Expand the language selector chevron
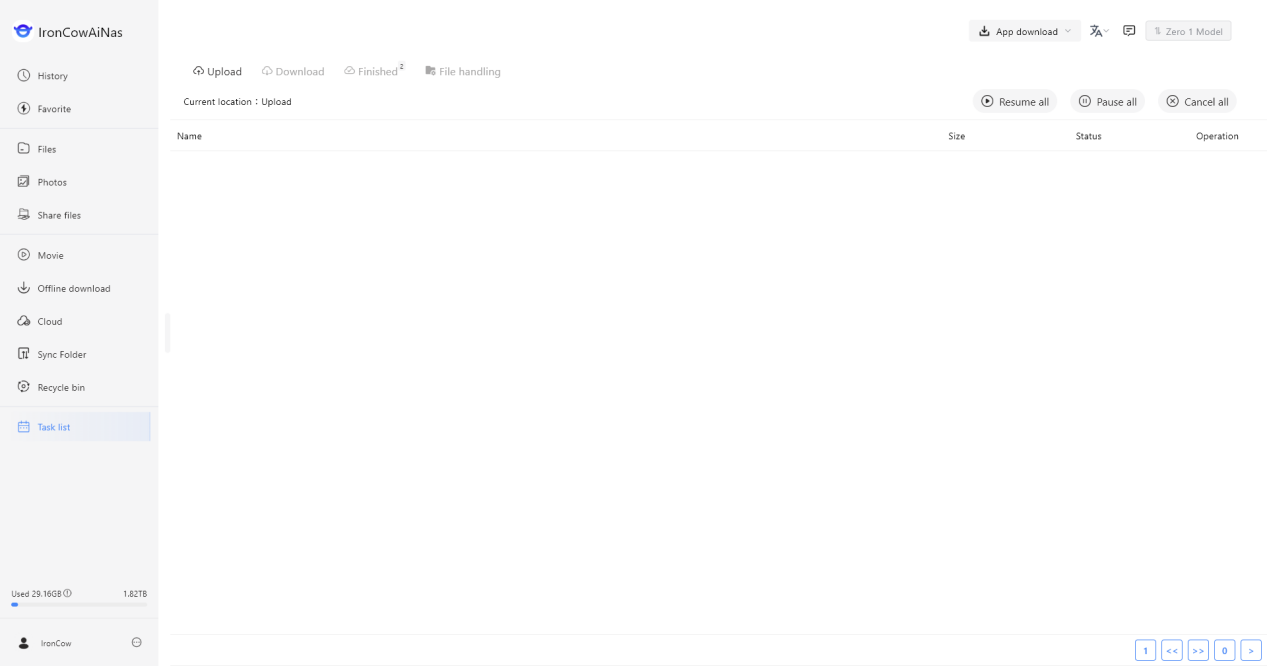The image size is (1267, 666). 1106,30
